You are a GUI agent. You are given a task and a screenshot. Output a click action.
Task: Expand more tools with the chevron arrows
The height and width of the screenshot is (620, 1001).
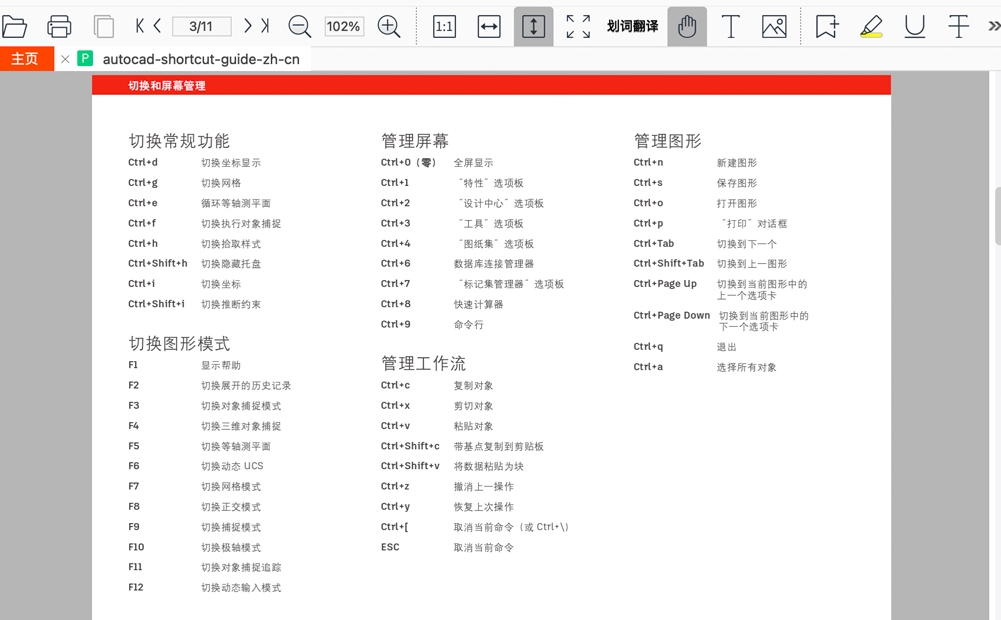coord(991,27)
